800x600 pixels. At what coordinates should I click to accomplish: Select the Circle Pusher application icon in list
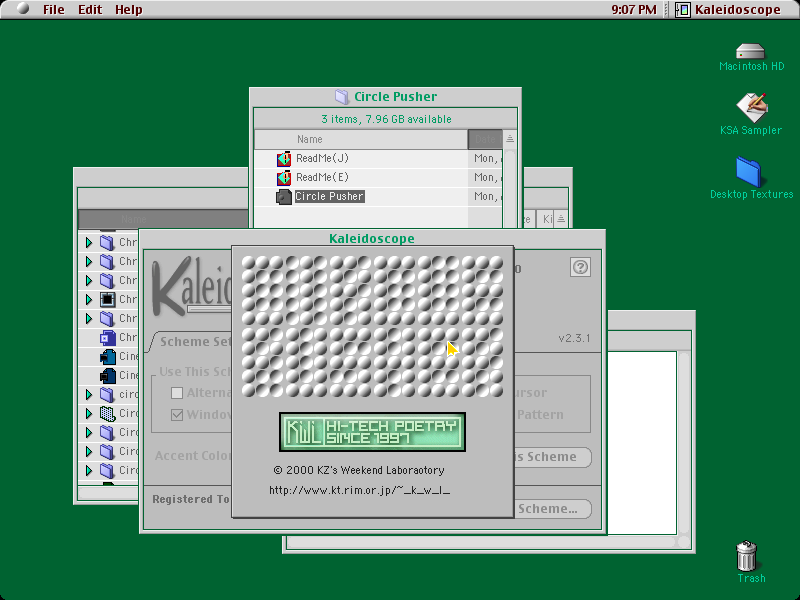coord(284,196)
